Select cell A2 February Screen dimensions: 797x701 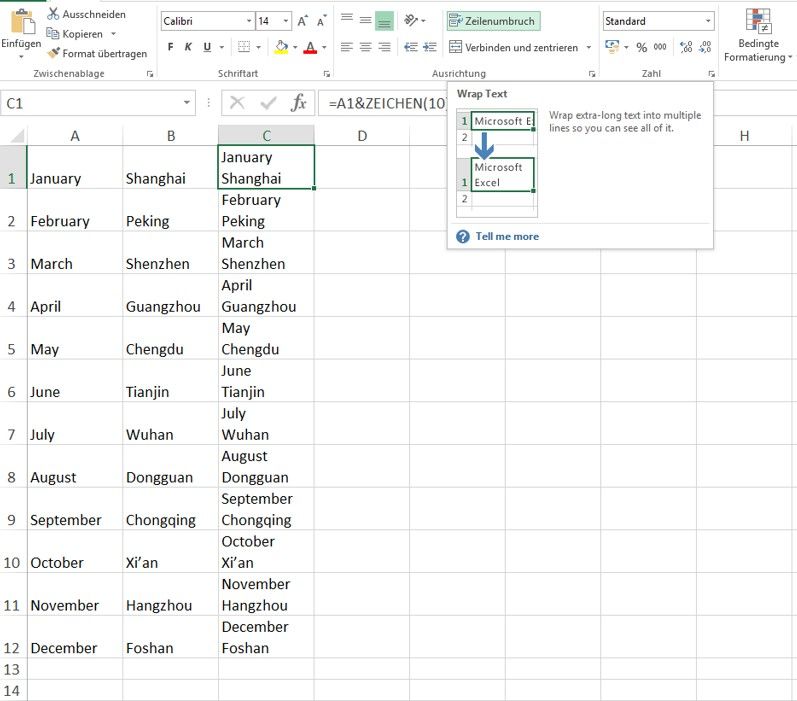coord(75,210)
